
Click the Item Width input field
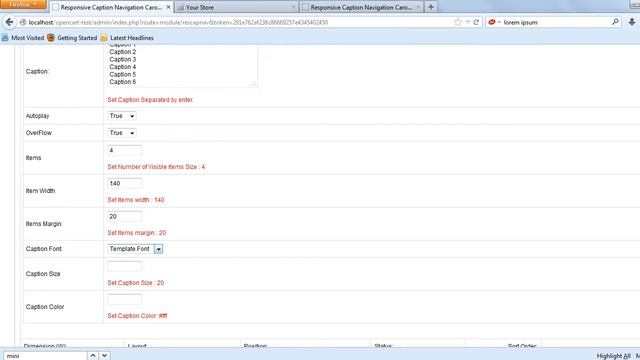point(124,183)
